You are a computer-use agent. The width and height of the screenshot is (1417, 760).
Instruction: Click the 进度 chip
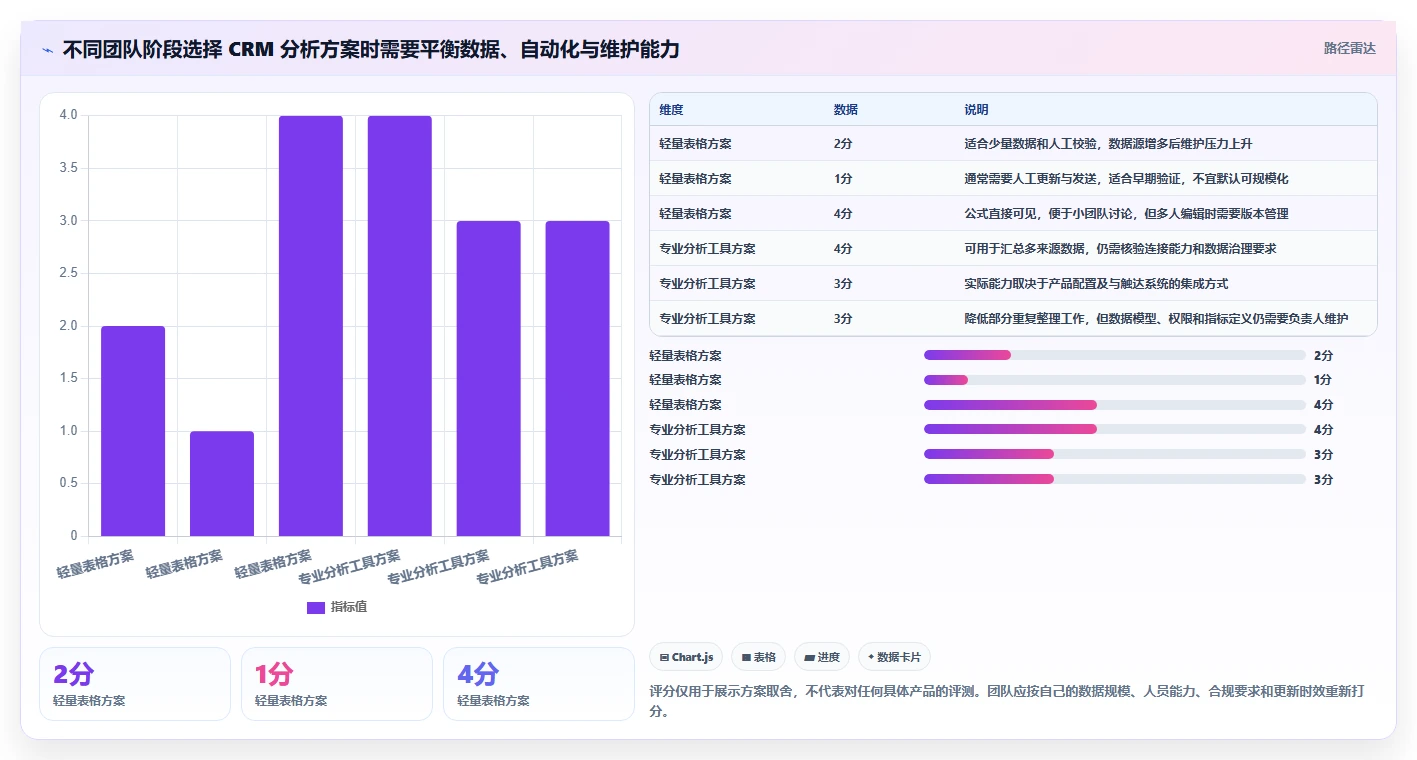(x=822, y=657)
